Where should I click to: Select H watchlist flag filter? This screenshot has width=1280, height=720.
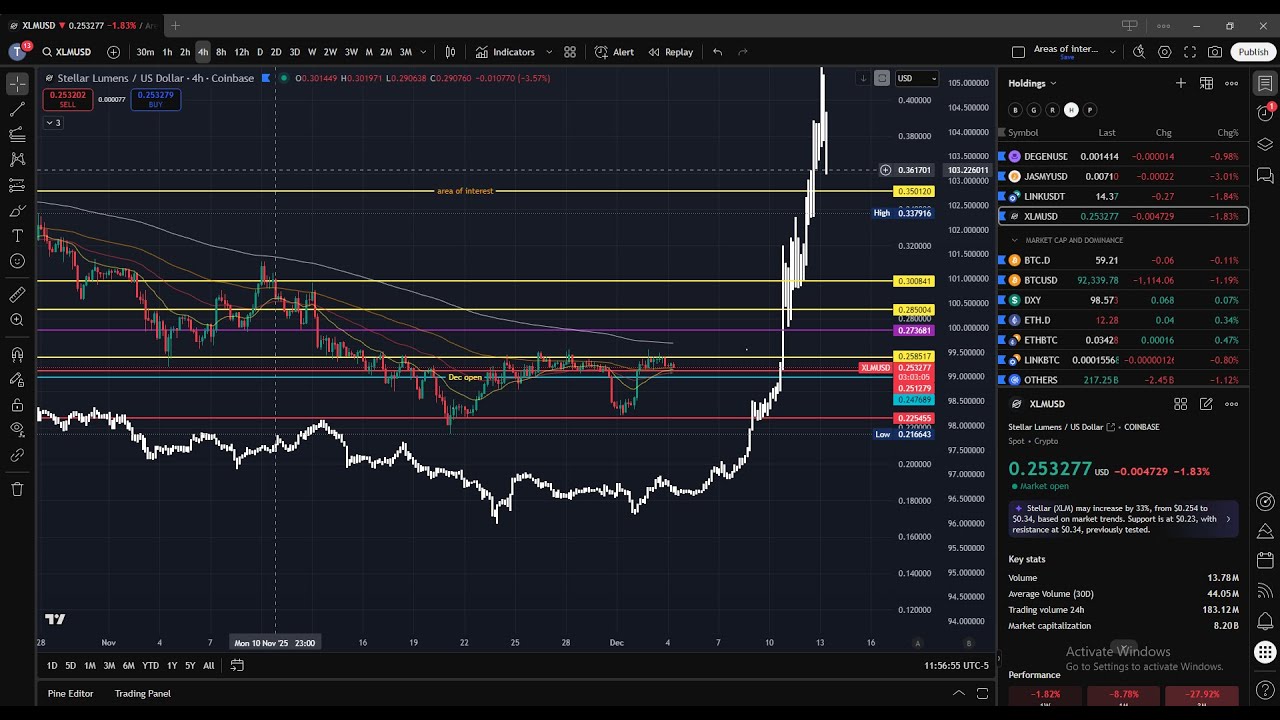(1071, 110)
